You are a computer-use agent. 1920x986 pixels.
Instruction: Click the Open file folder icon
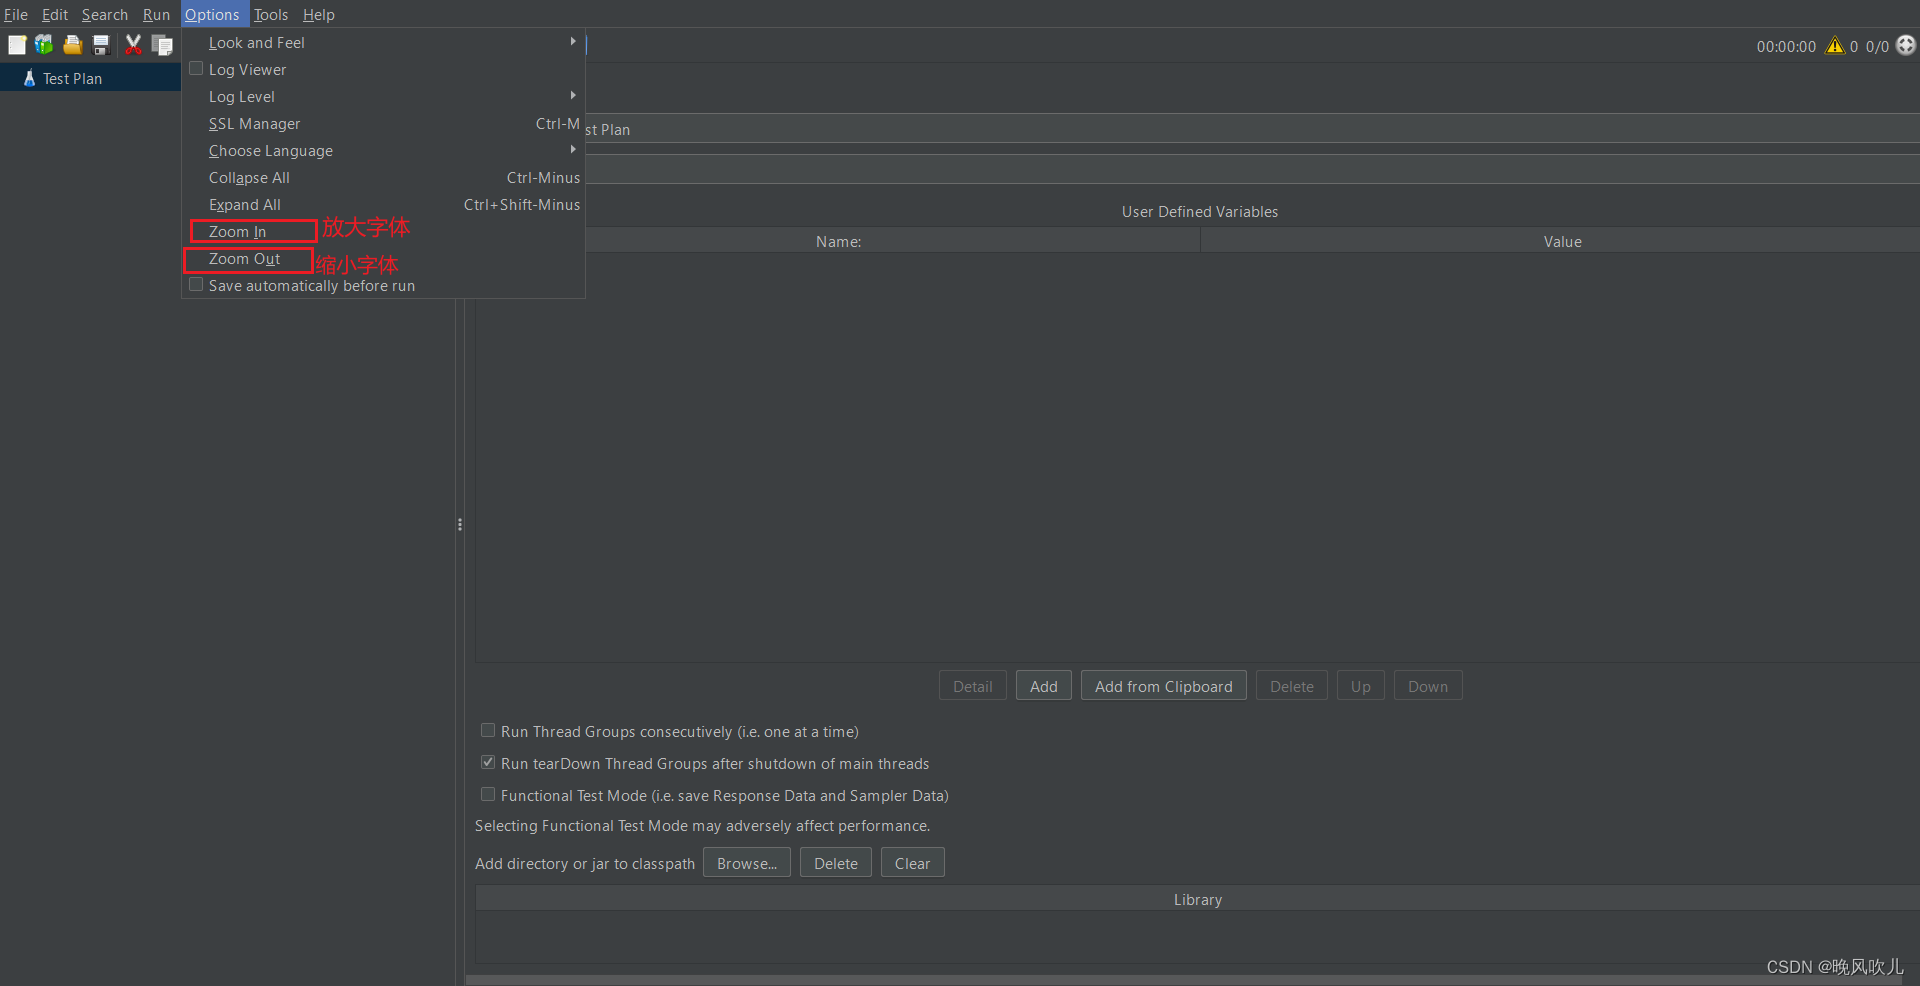(x=72, y=45)
